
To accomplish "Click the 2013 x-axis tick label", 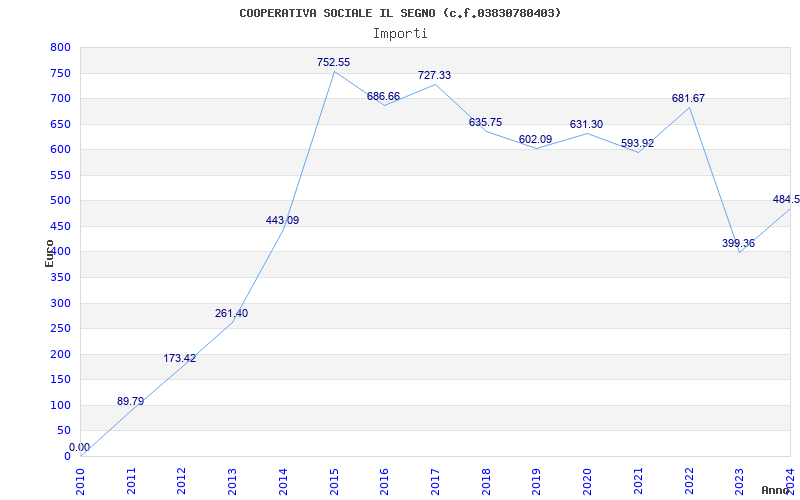I will pyautogui.click(x=233, y=481).
